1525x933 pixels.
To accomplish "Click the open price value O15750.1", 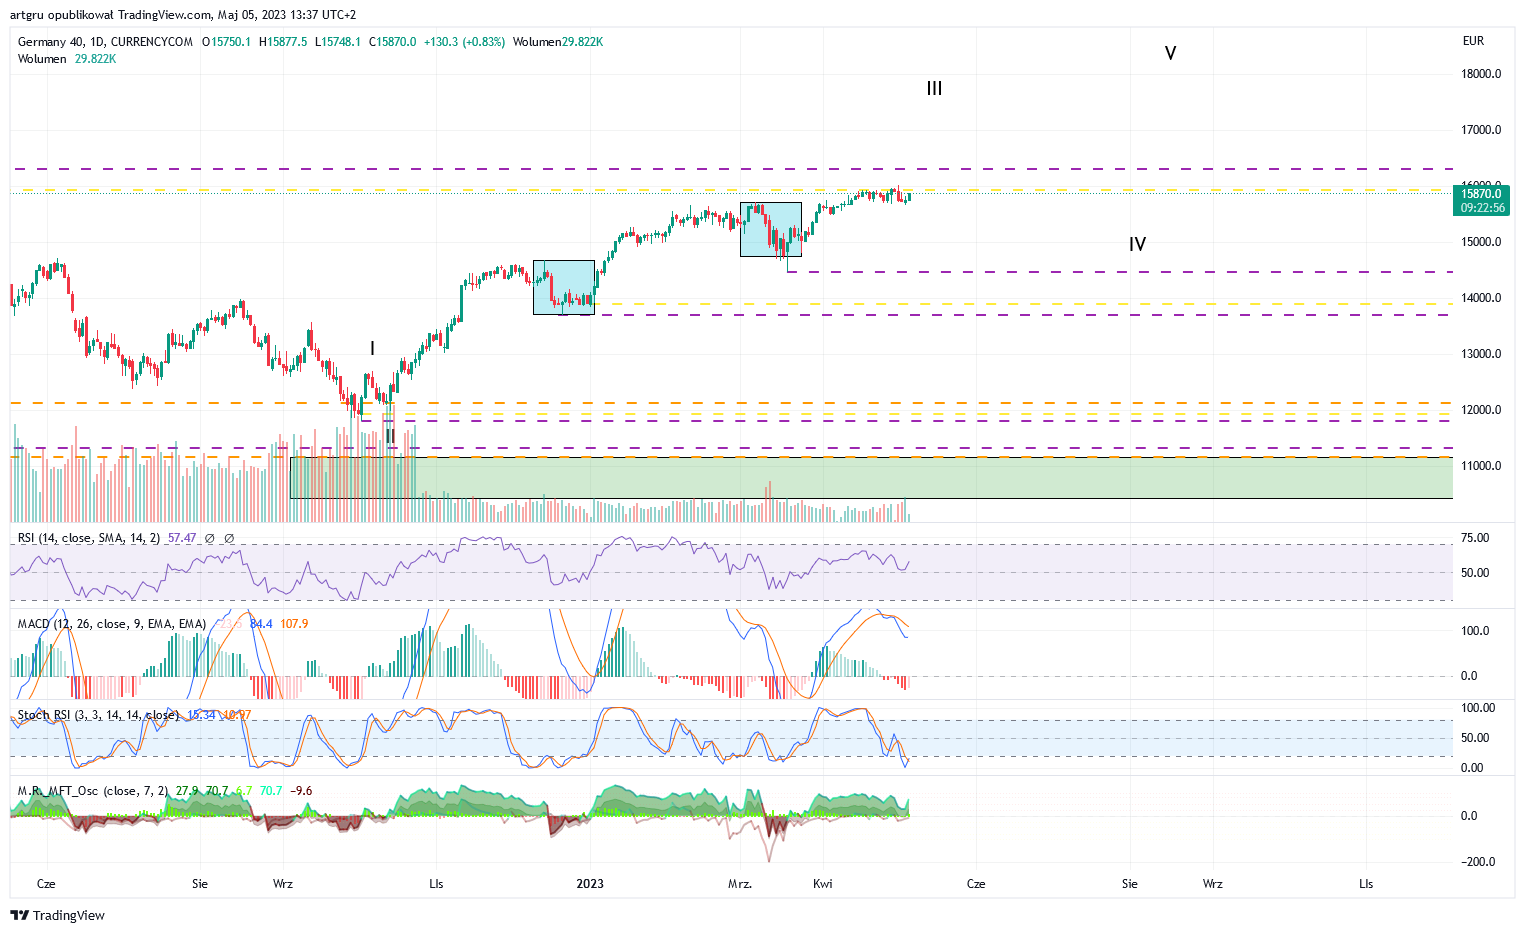I will pos(226,42).
